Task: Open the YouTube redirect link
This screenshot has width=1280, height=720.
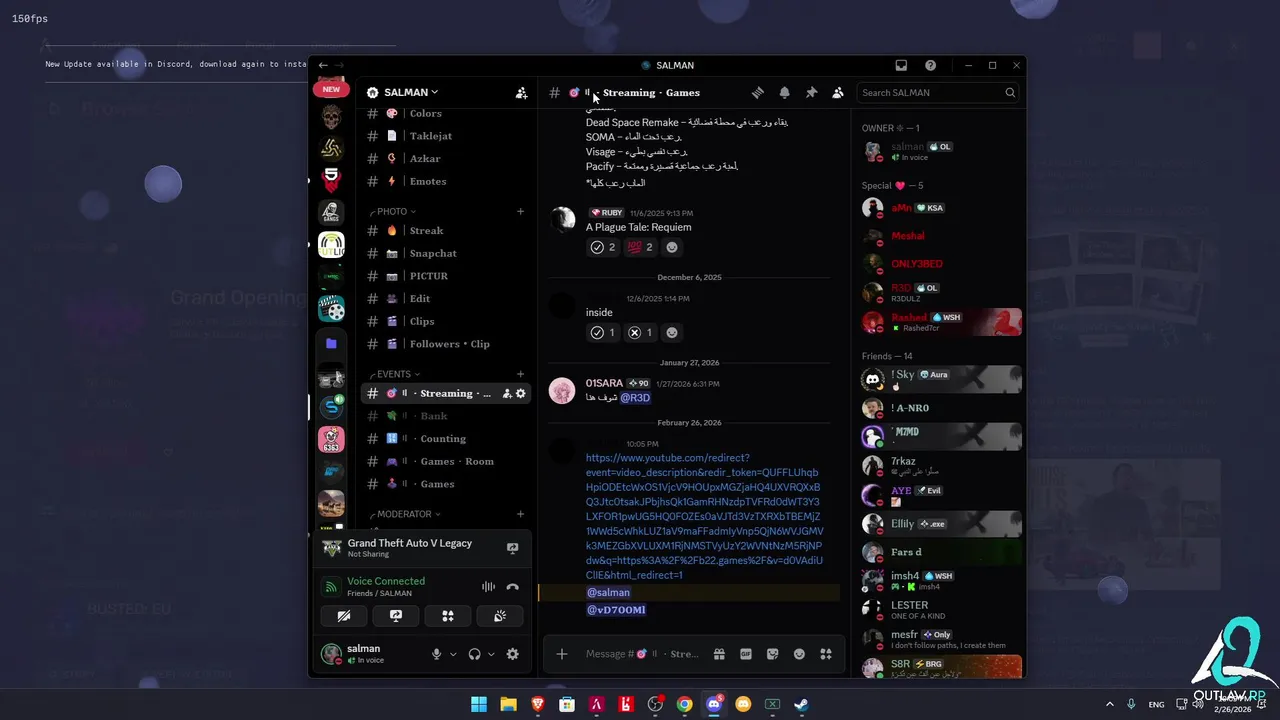Action: (704, 517)
